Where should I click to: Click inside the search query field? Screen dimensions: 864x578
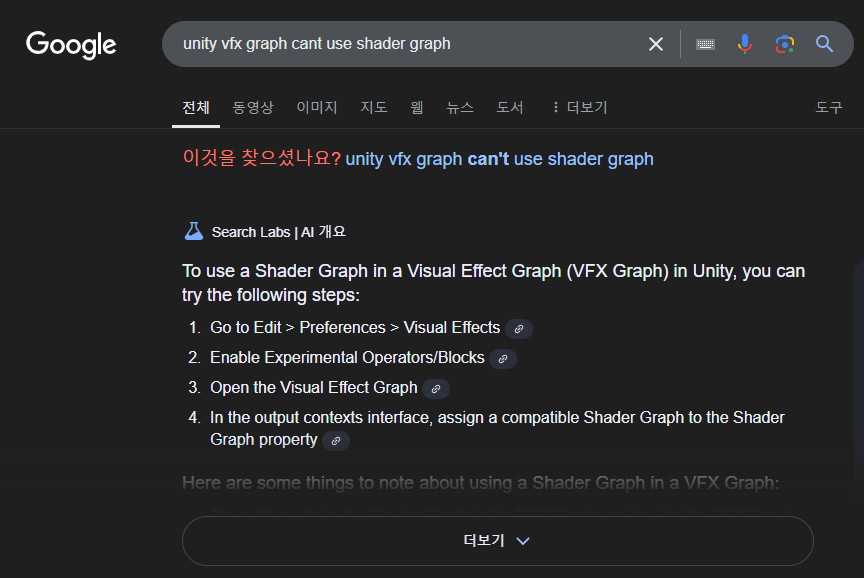click(408, 44)
